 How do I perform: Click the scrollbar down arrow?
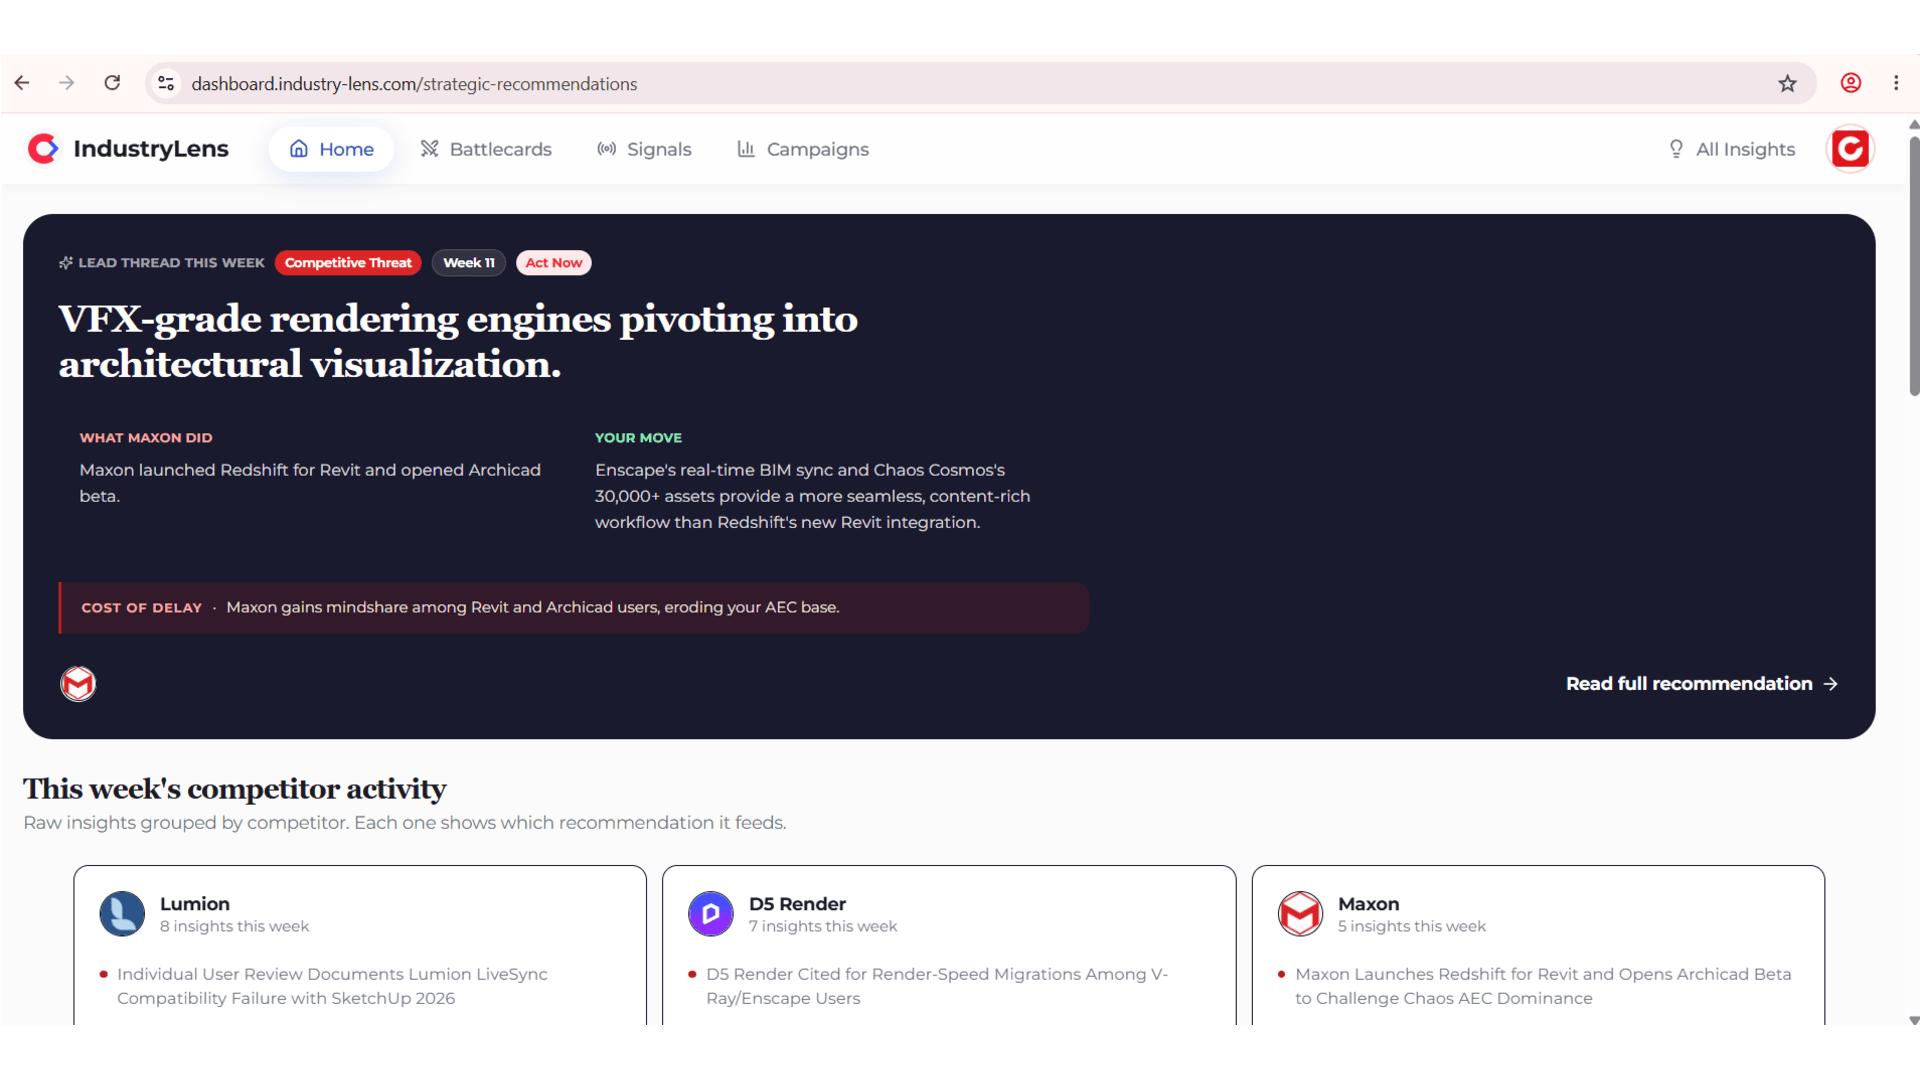point(1914,1021)
